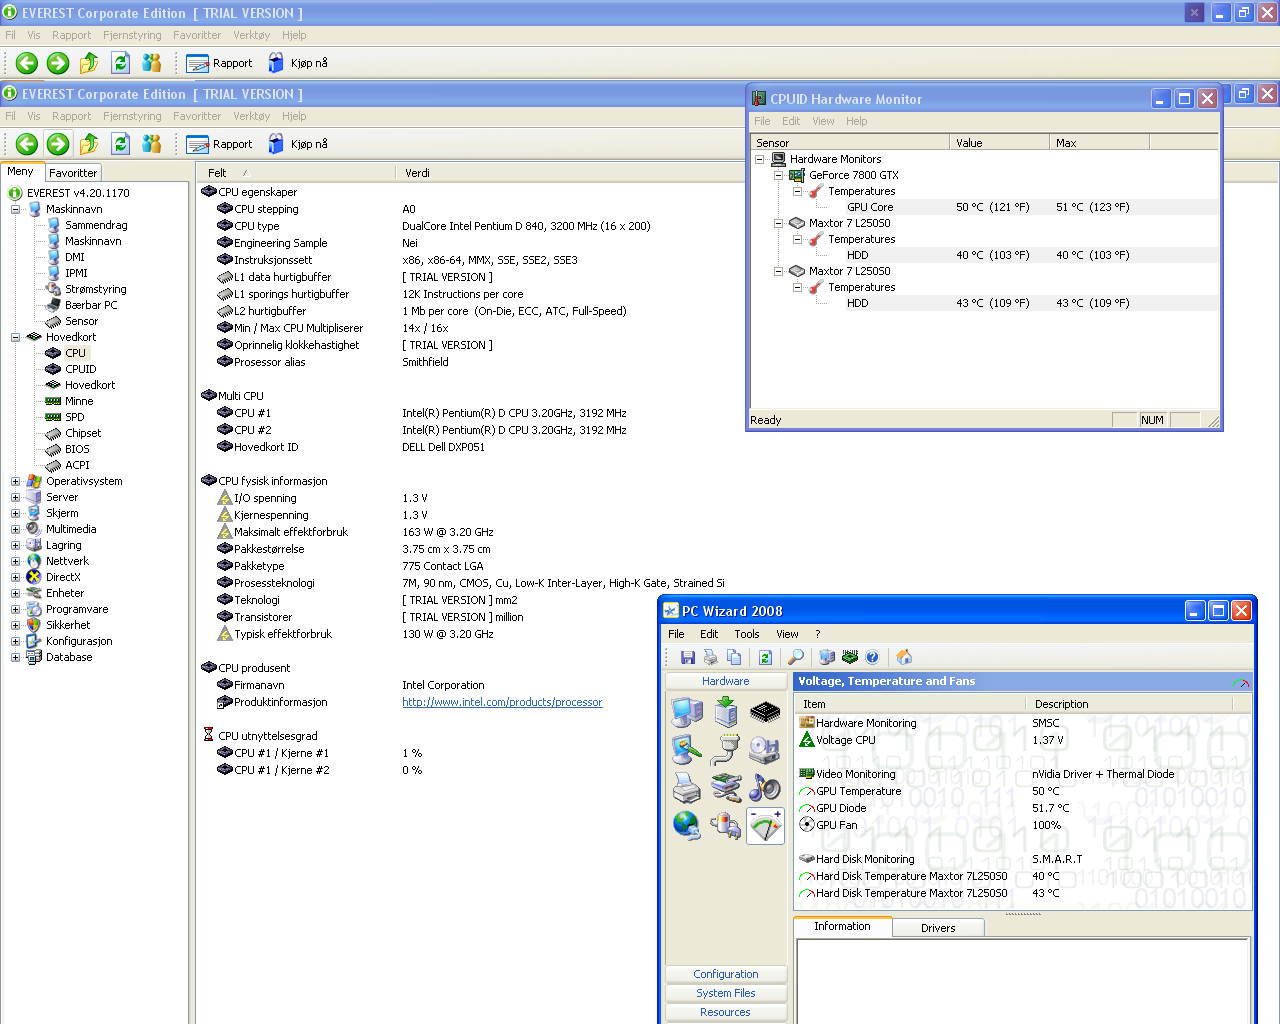Open the video monitor with paintbrush category

pyautogui.click(x=687, y=750)
